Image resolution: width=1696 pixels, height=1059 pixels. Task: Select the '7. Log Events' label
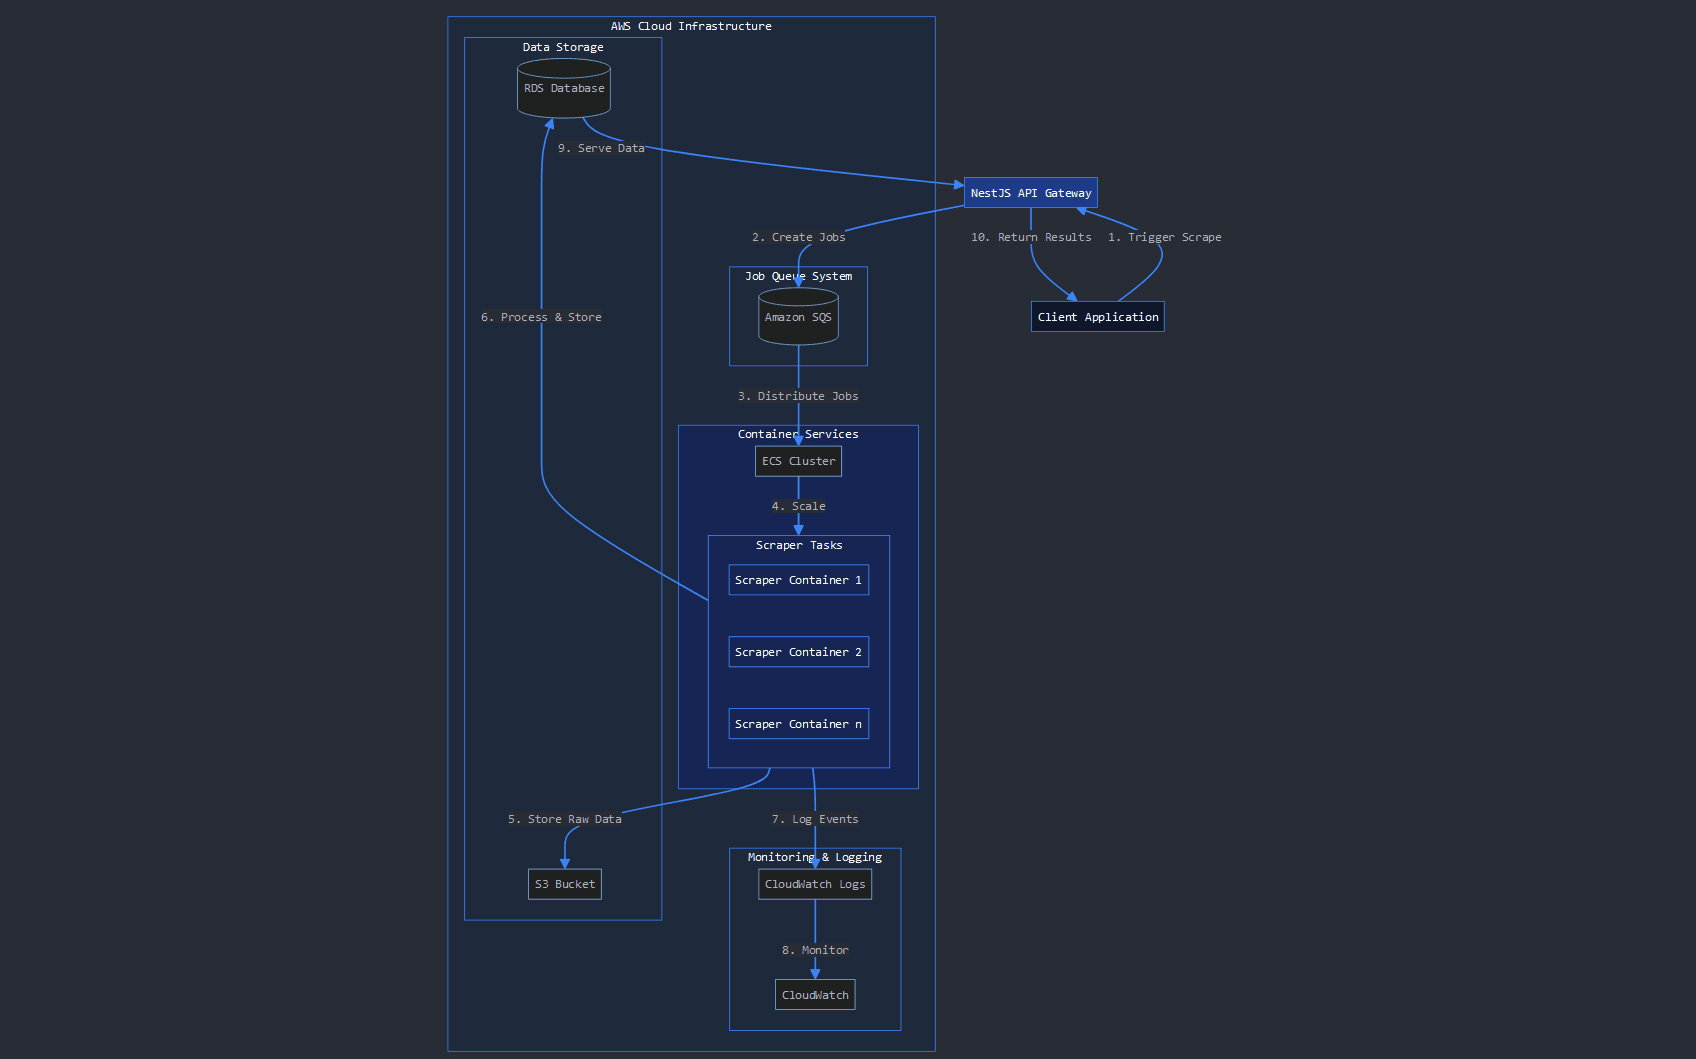tap(815, 819)
